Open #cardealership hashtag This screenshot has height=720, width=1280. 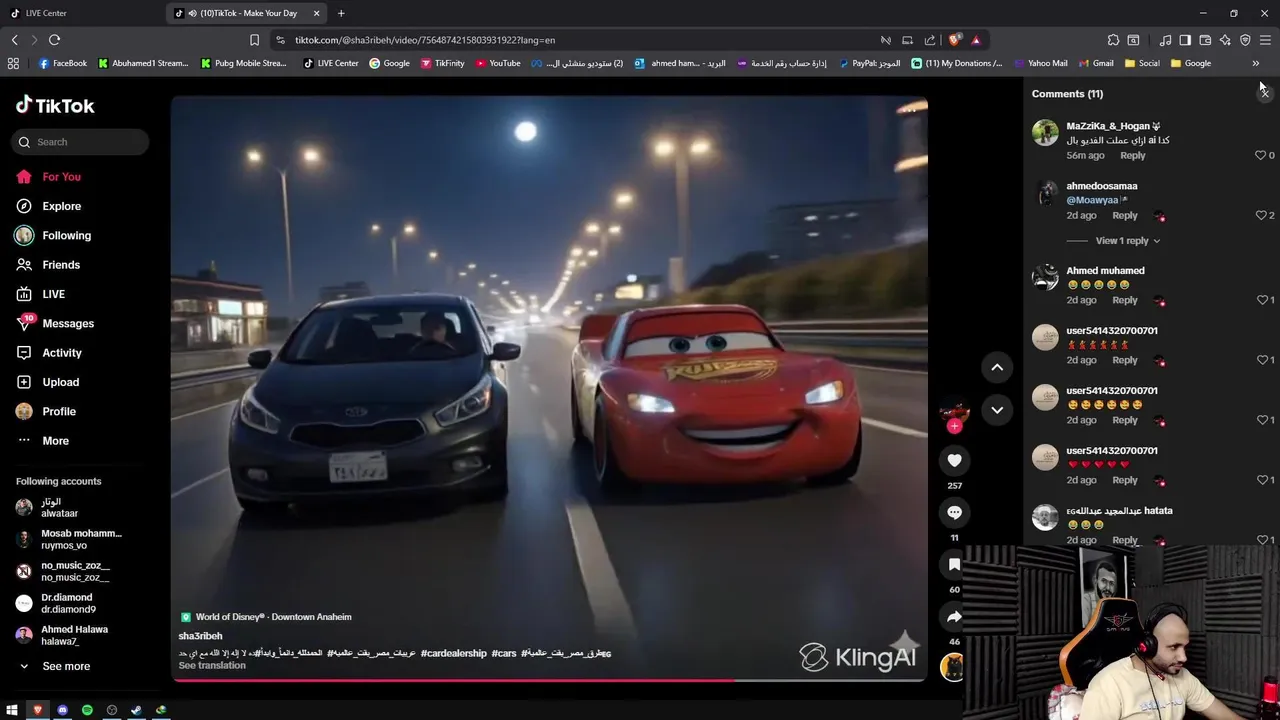click(454, 653)
